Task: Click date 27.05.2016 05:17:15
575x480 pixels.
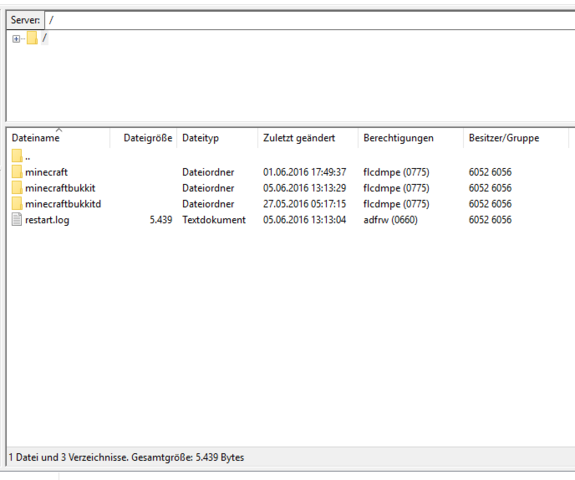Action: pyautogui.click(x=304, y=204)
